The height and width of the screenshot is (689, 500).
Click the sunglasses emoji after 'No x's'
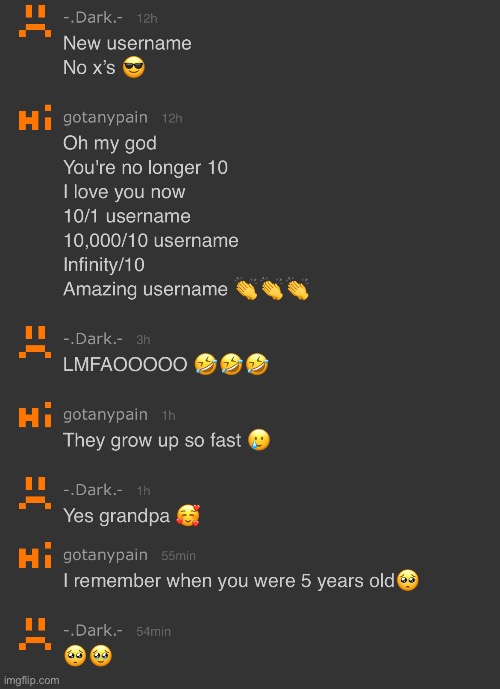point(134,68)
